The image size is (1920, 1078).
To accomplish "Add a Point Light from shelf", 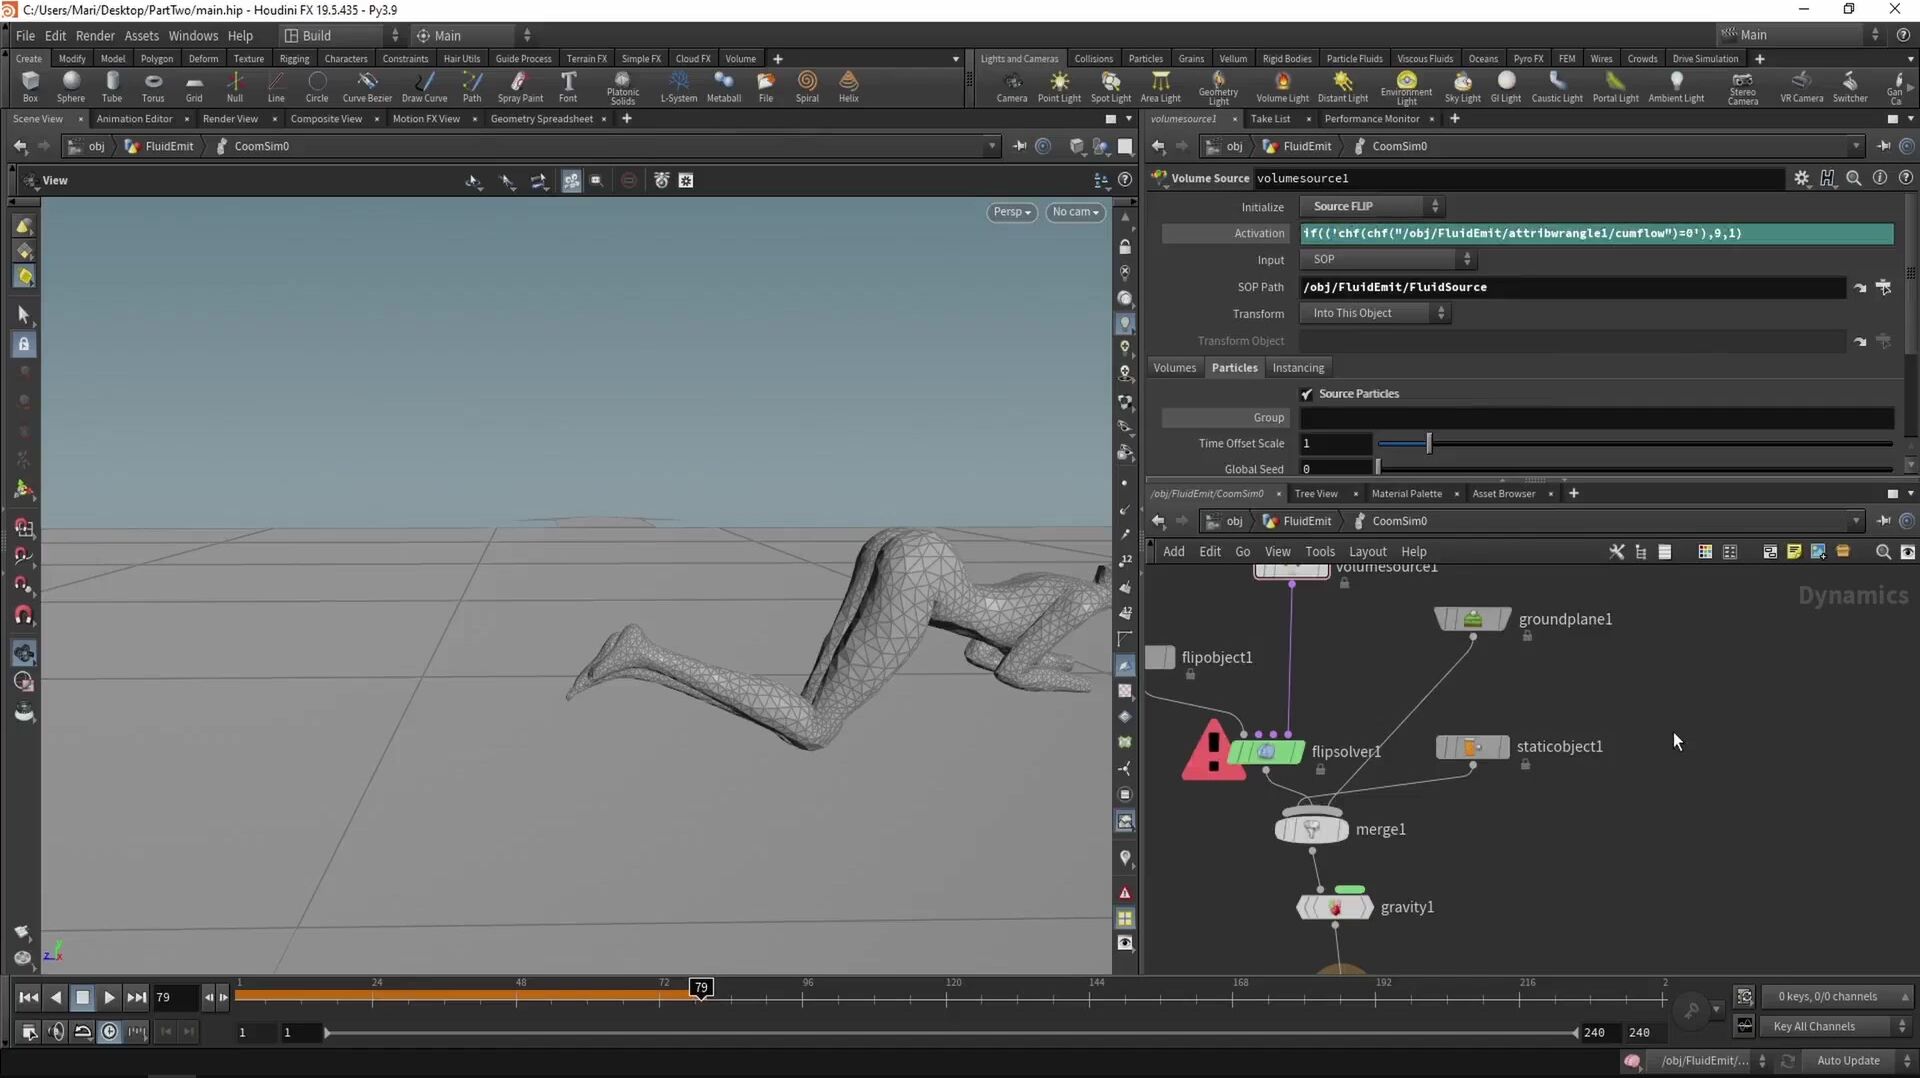I will point(1059,85).
